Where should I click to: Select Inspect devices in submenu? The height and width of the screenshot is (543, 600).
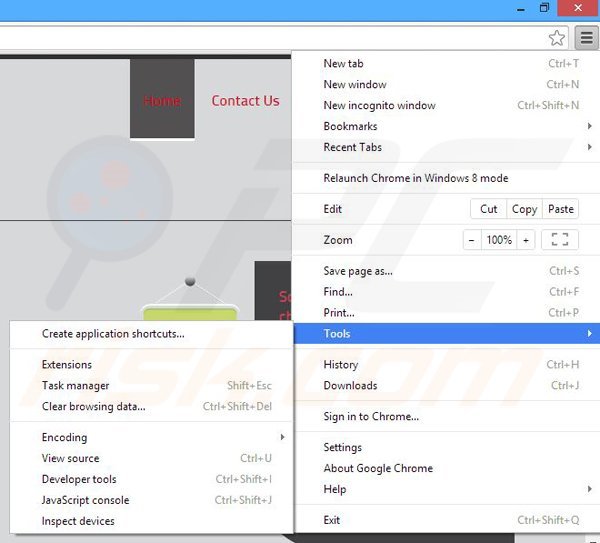coord(152,521)
